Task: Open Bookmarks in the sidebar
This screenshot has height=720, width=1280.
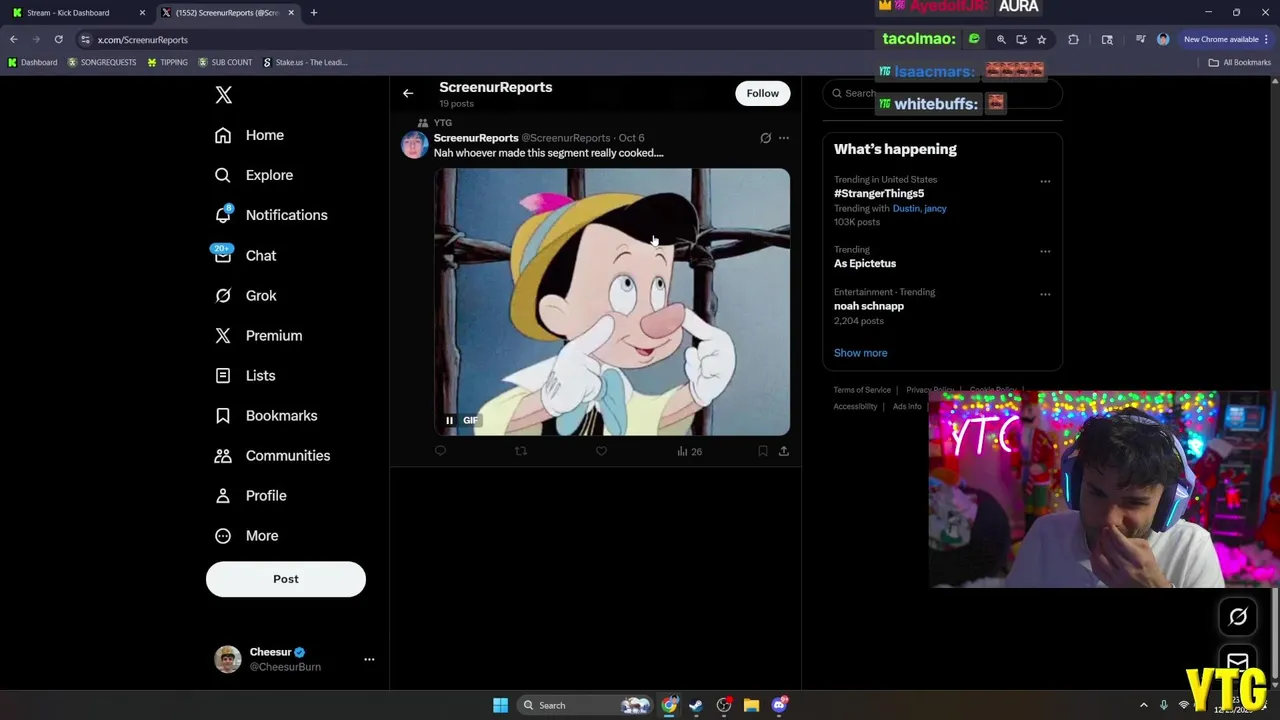Action: 267,415
